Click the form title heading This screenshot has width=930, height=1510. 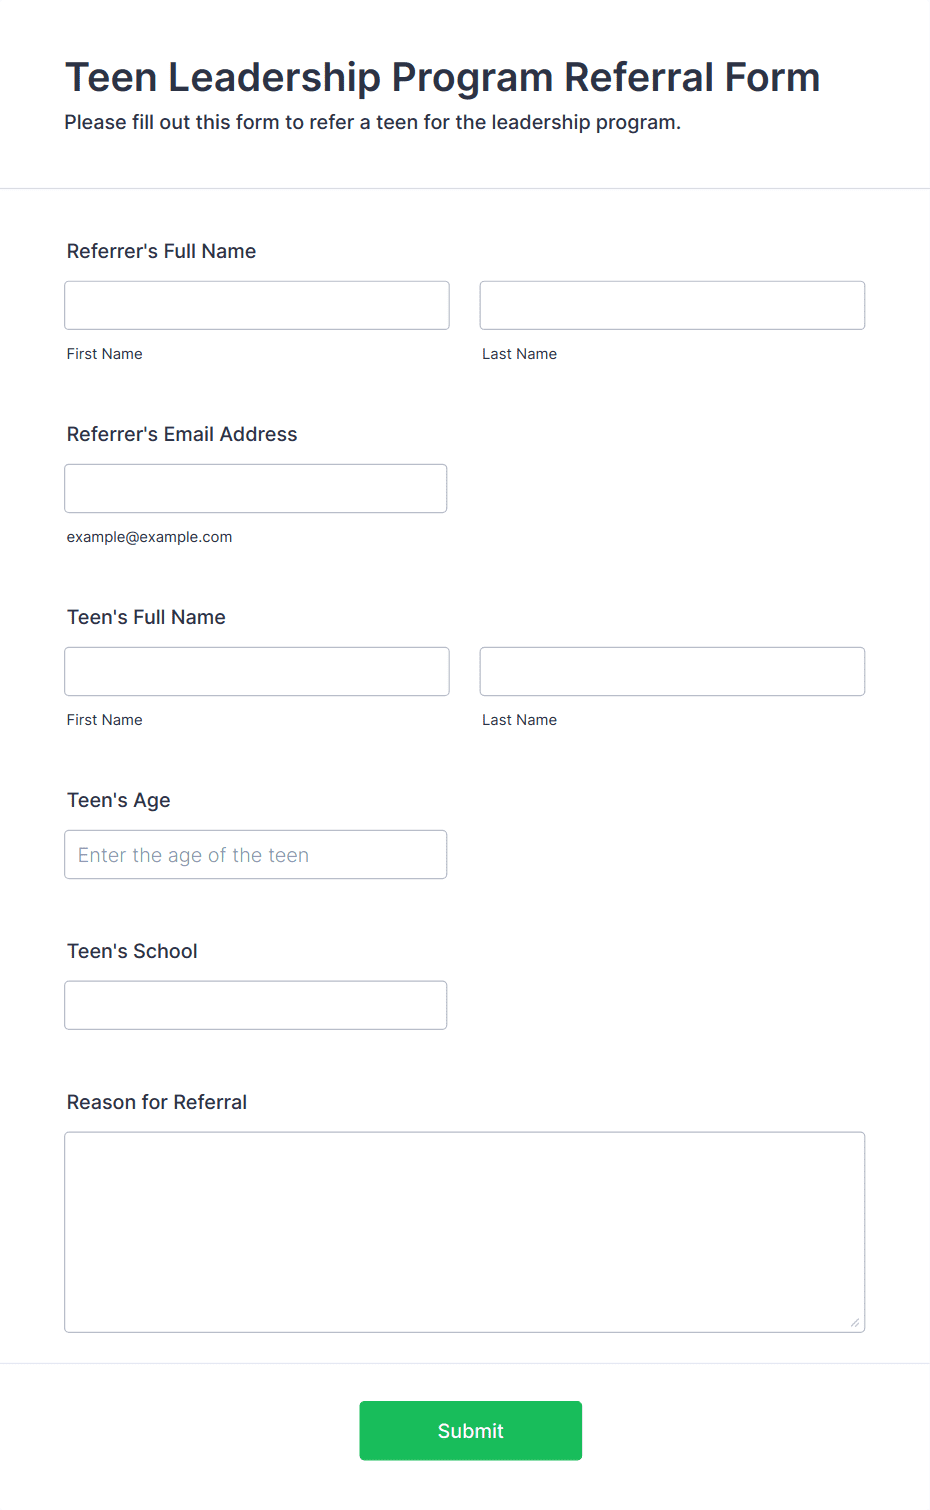click(442, 77)
